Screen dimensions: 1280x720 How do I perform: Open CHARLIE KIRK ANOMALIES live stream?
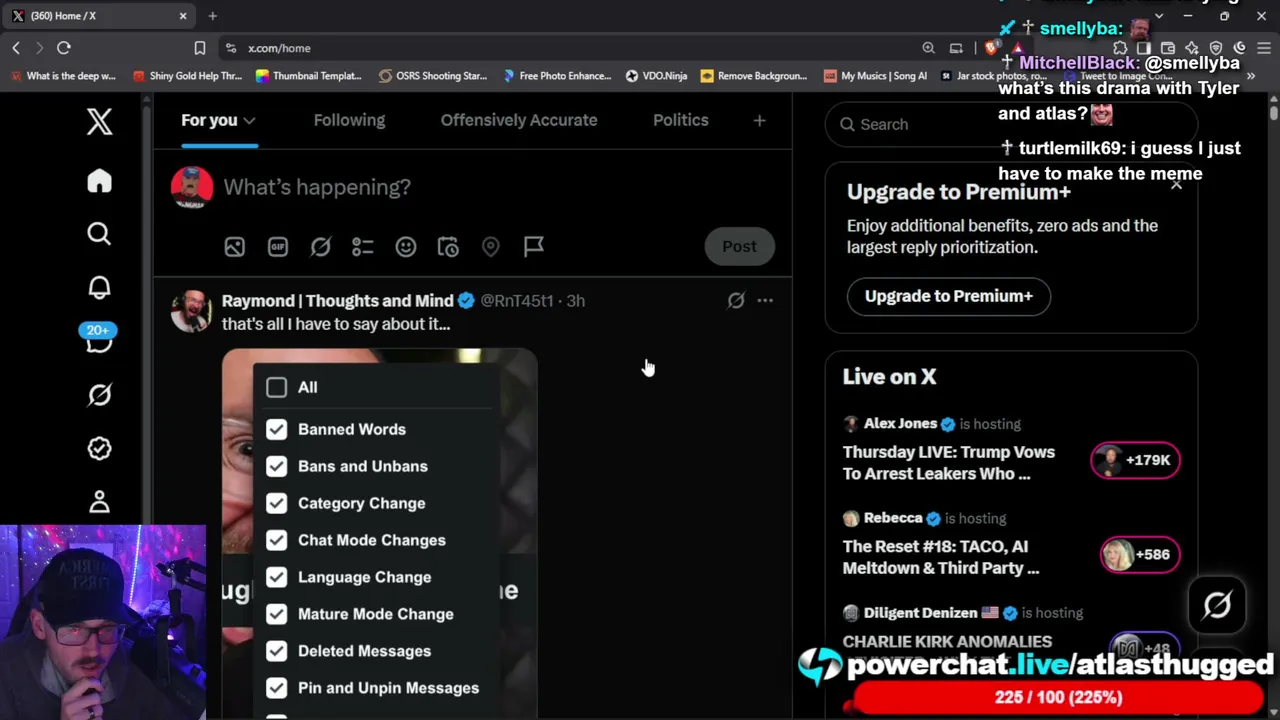coord(947,642)
